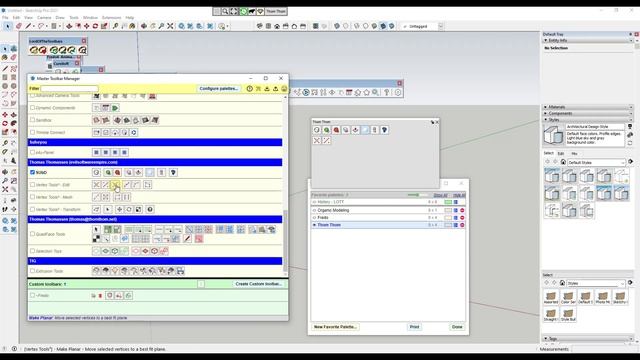This screenshot has height=360, width=640.
Task: Click the red pencil icon in QuadFace Tools row
Action: point(187,239)
